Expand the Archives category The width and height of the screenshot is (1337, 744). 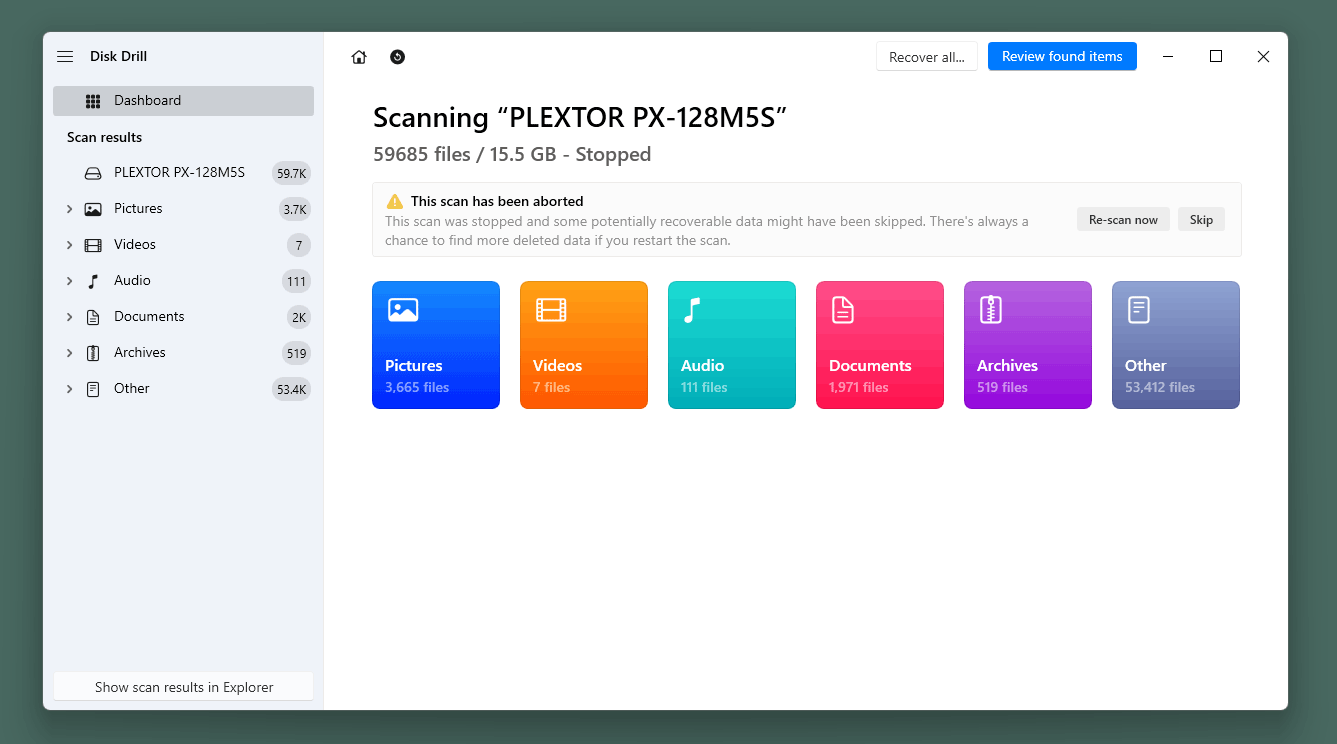69,353
